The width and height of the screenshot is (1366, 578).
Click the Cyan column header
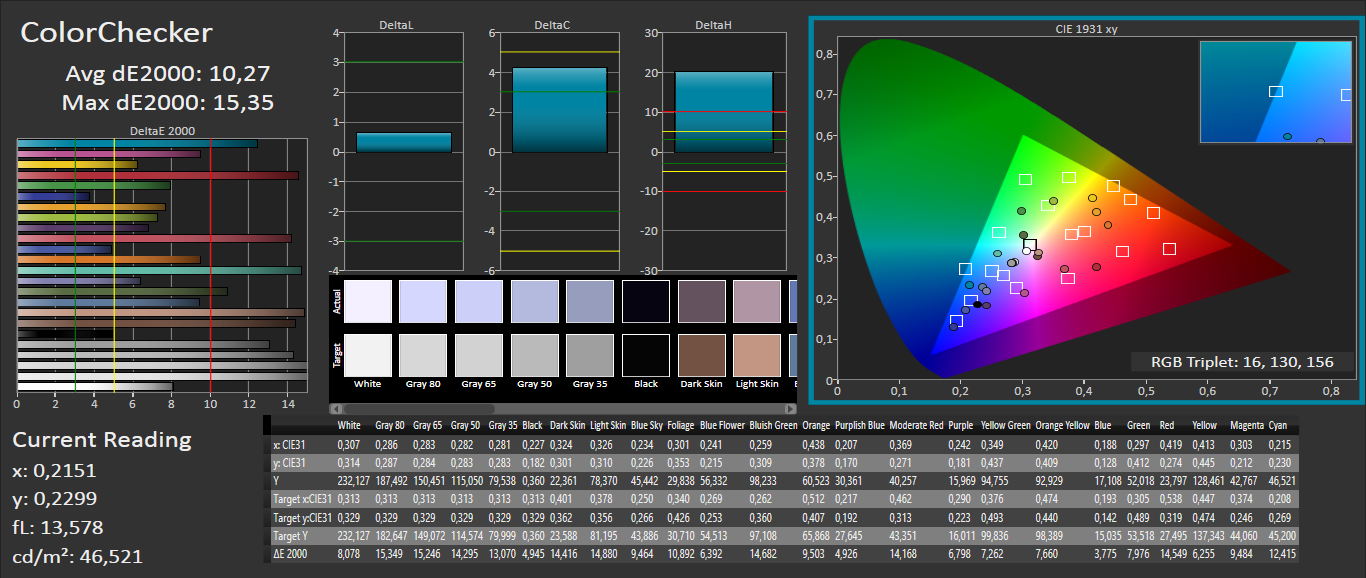tap(1277, 425)
